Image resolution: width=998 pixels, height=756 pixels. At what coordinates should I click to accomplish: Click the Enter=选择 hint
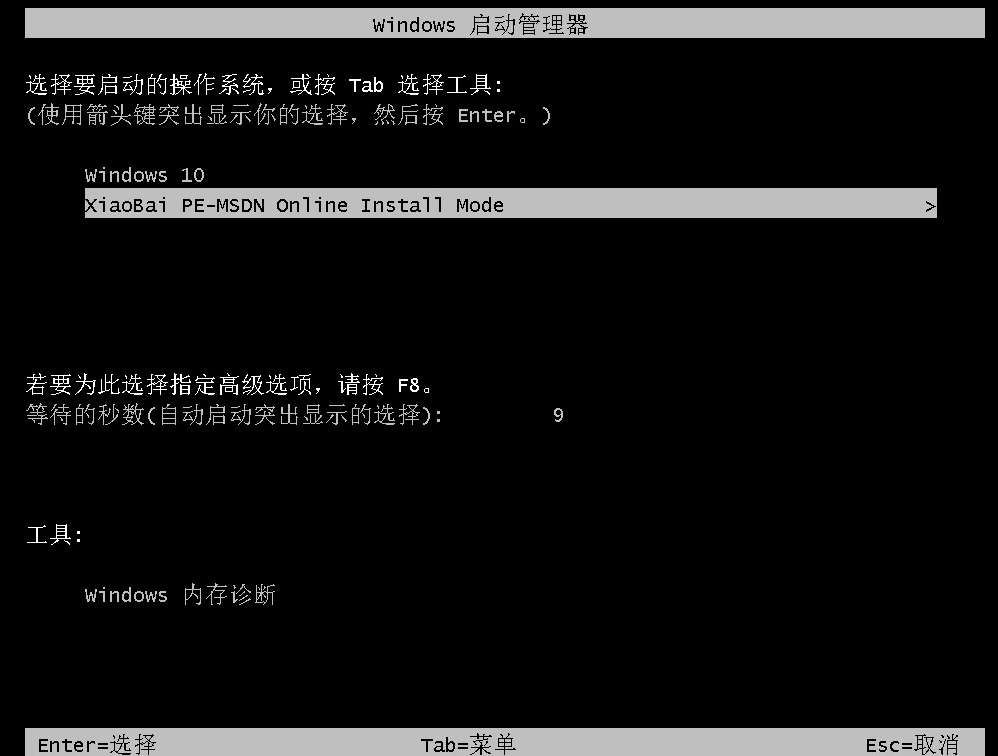(97, 744)
